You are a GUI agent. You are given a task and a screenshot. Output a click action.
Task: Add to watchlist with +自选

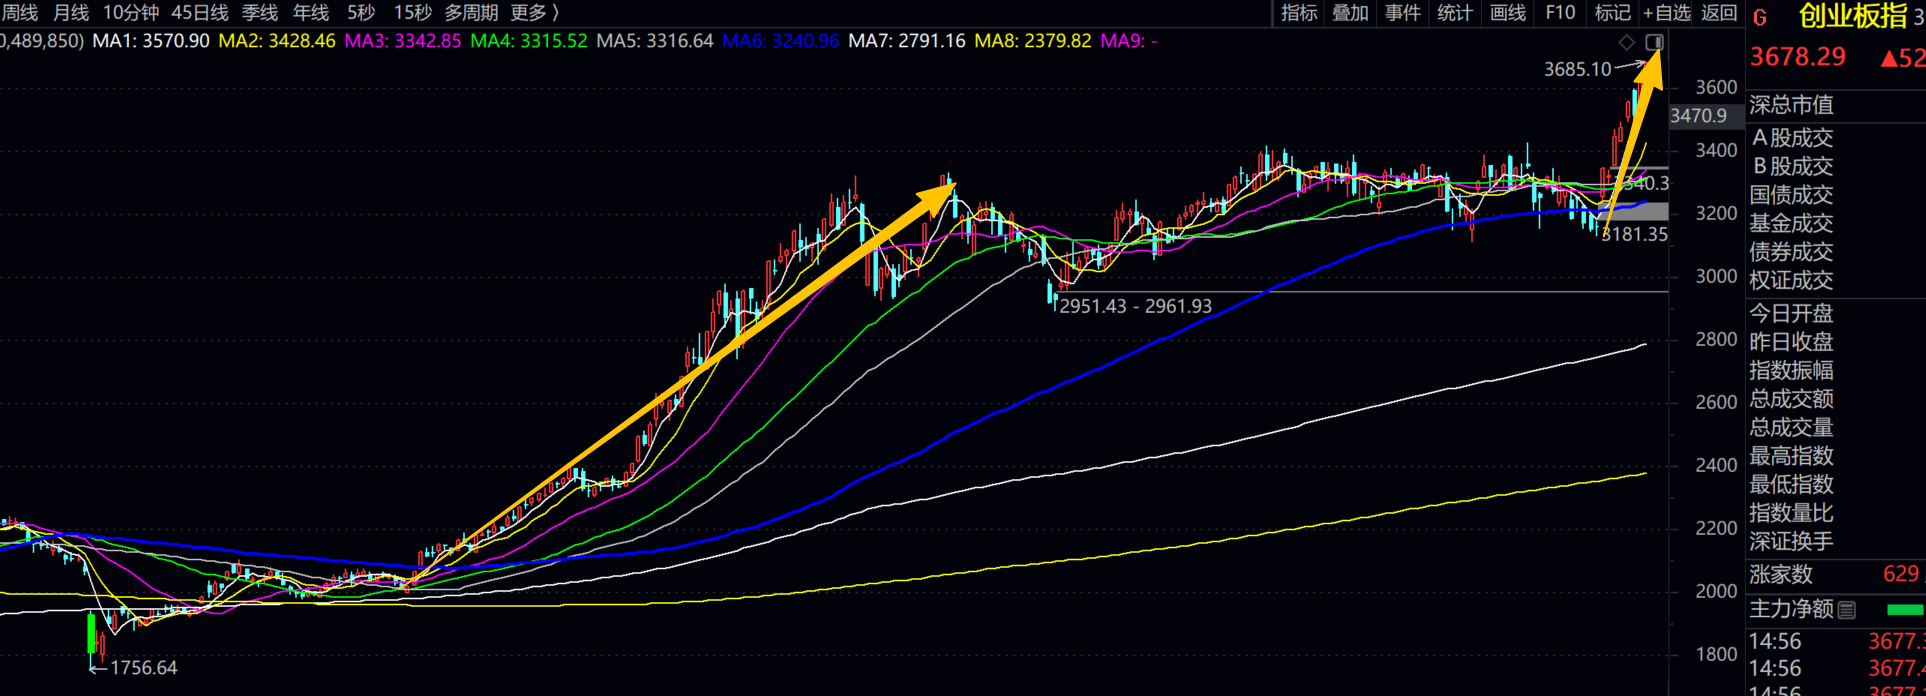1666,13
